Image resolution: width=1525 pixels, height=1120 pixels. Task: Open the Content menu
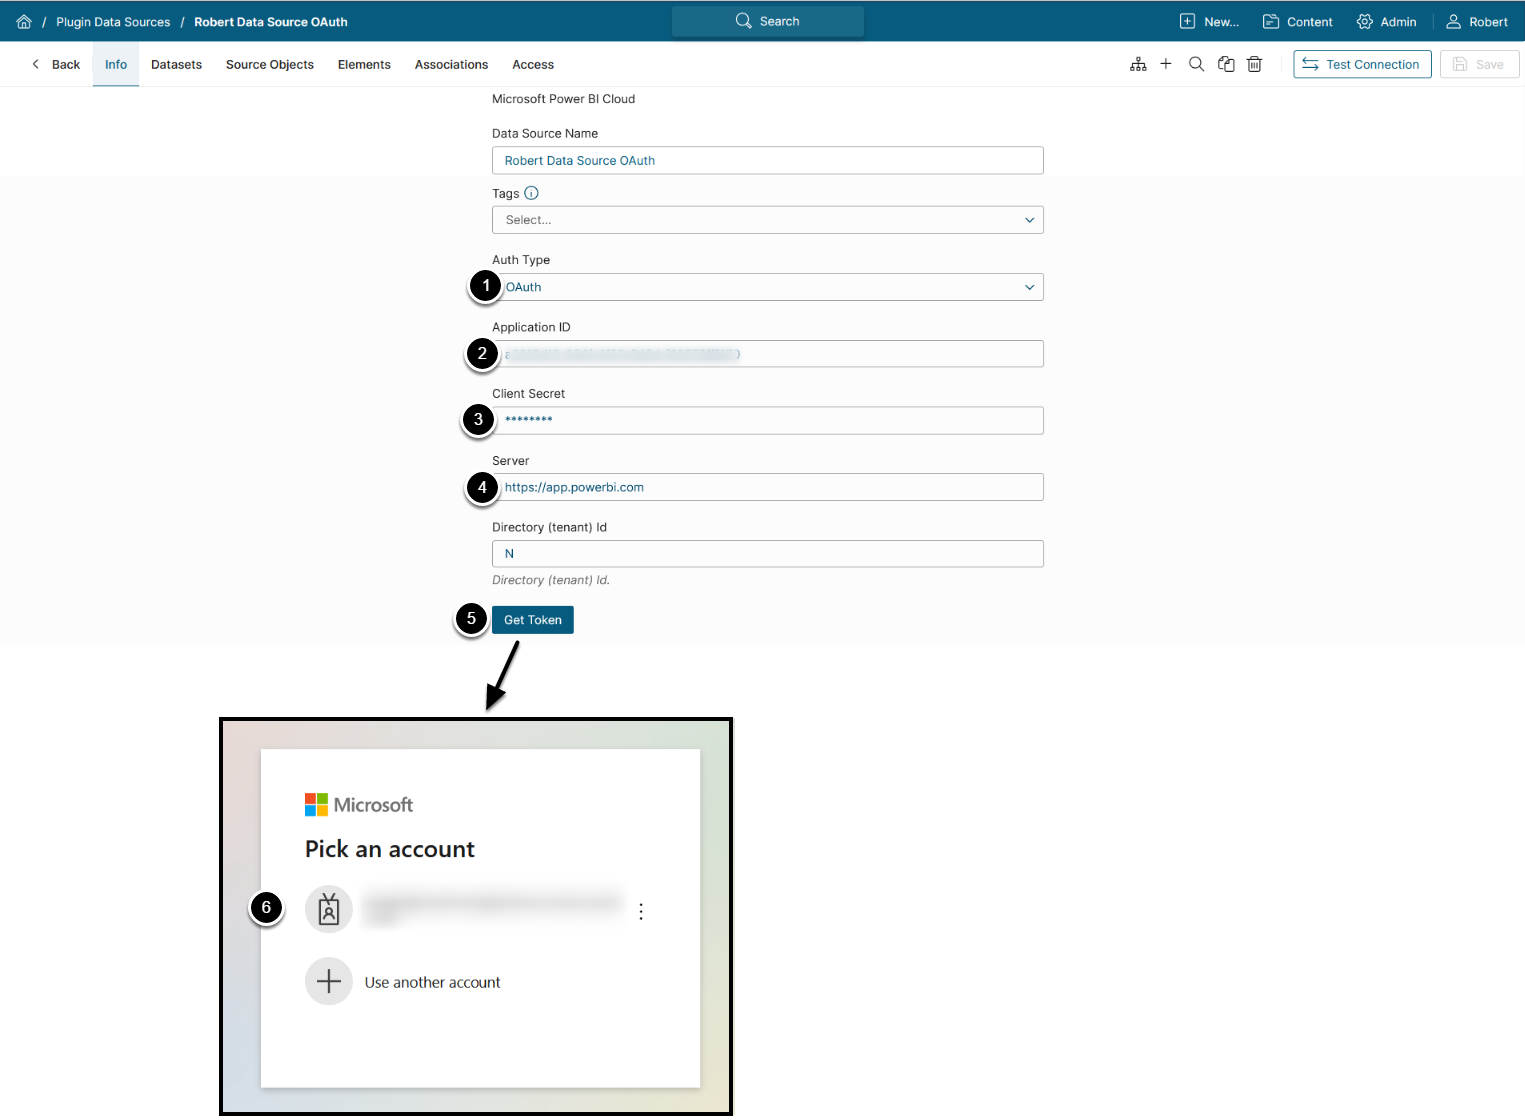1297,21
